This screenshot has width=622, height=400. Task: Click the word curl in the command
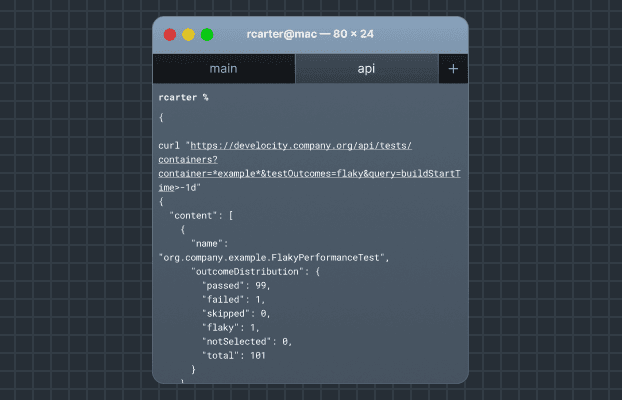coord(170,145)
